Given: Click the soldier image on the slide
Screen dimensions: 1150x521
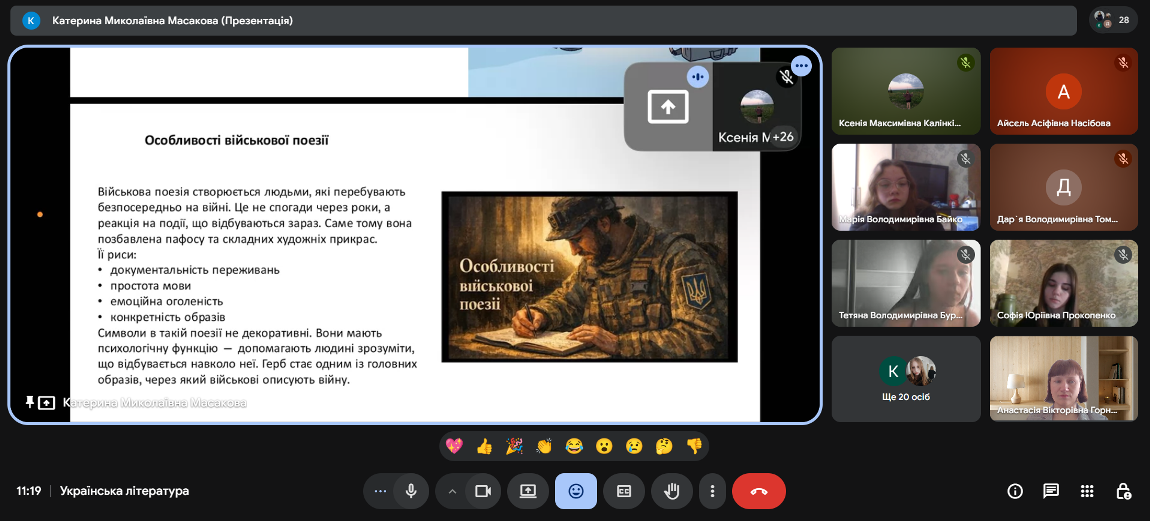Looking at the screenshot, I should point(590,277).
